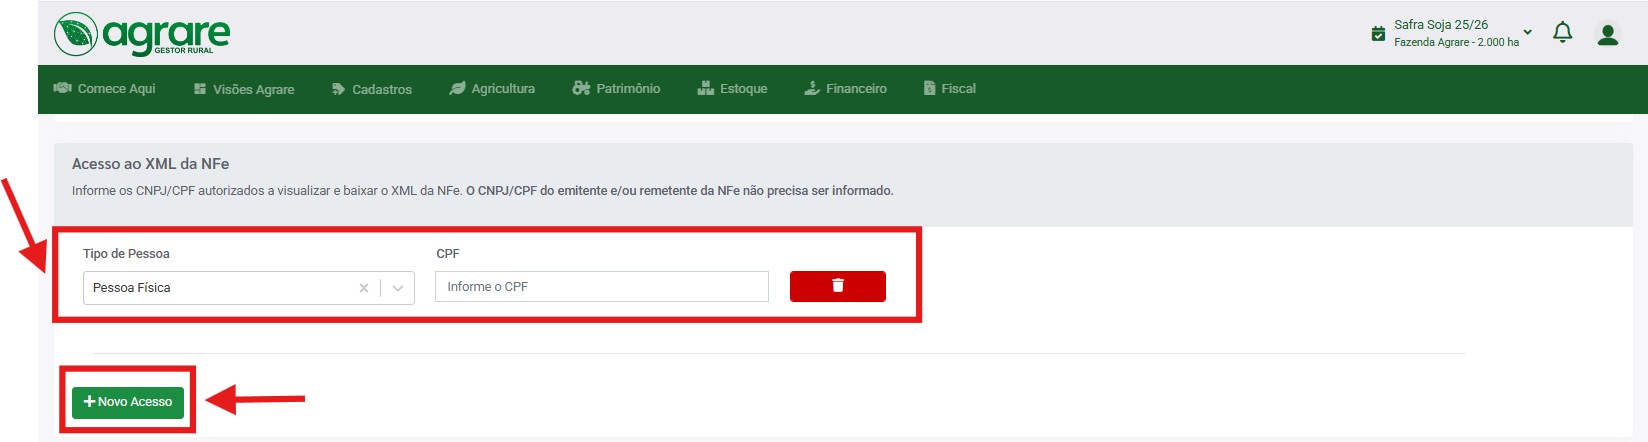The image size is (1648, 442).
Task: Open the Estoque menu
Action: (732, 88)
